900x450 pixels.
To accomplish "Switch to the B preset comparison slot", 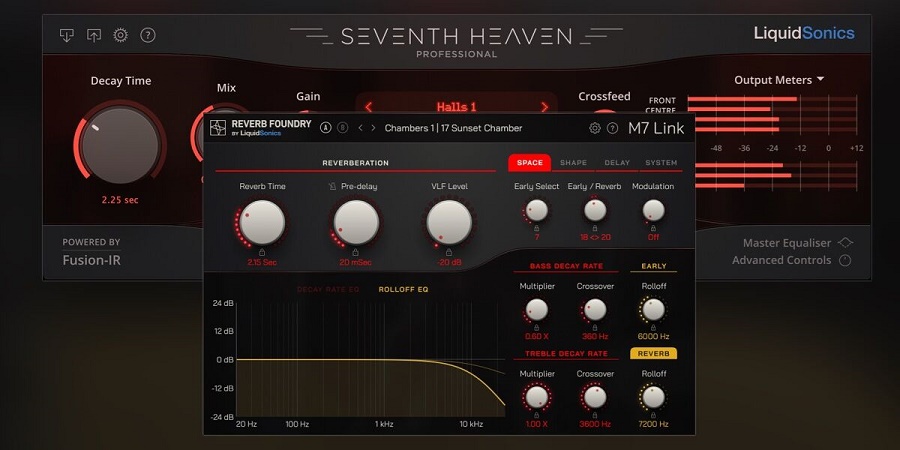I will (342, 128).
